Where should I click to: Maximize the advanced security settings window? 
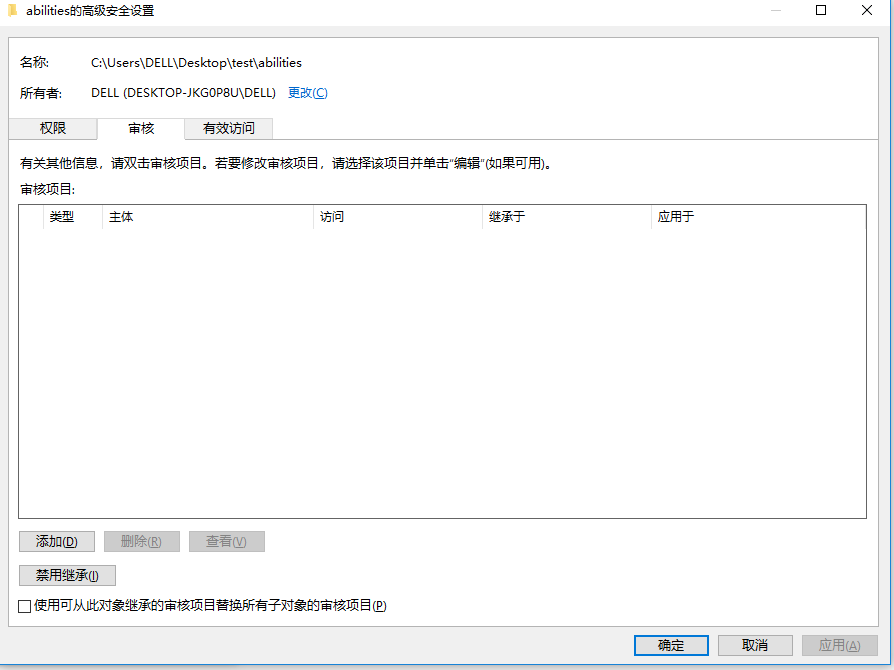coord(821,10)
